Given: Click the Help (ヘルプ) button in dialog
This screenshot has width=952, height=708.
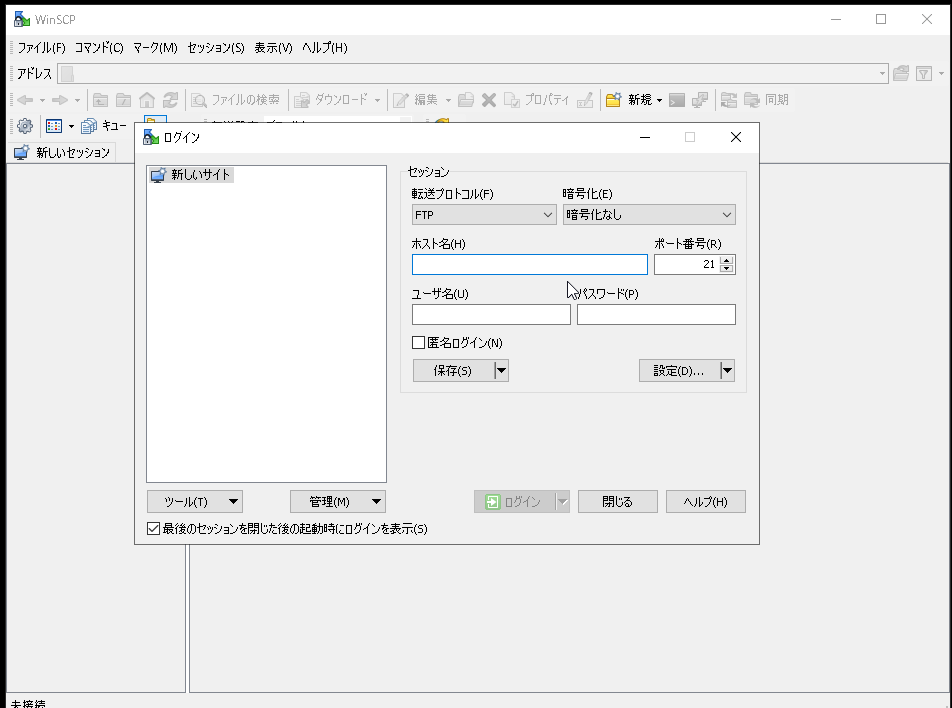Looking at the screenshot, I should point(705,502).
